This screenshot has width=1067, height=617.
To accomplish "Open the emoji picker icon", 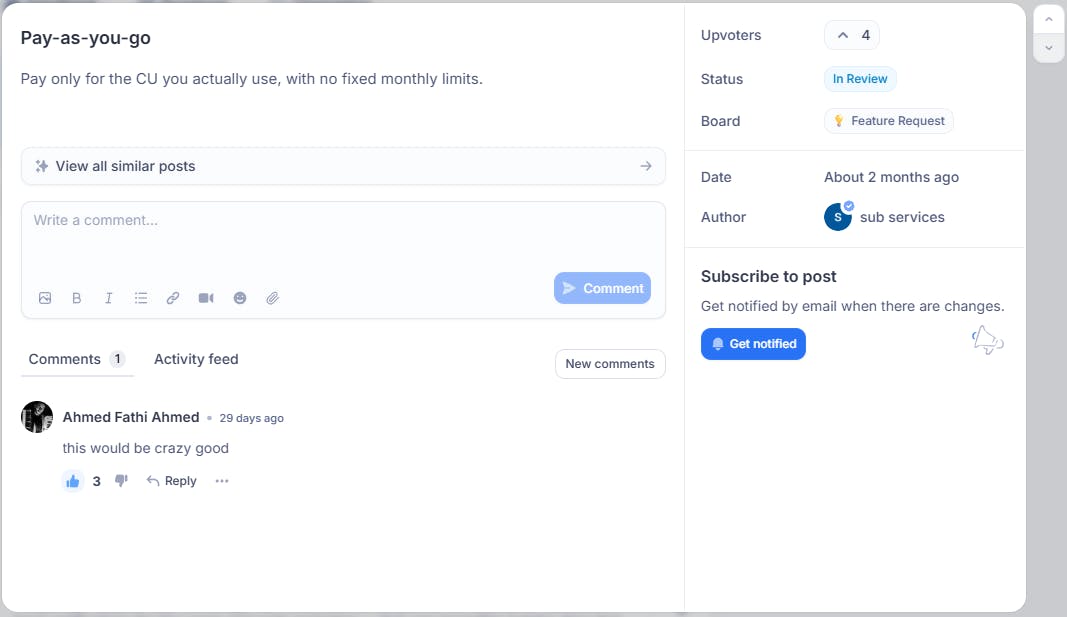I will point(240,297).
